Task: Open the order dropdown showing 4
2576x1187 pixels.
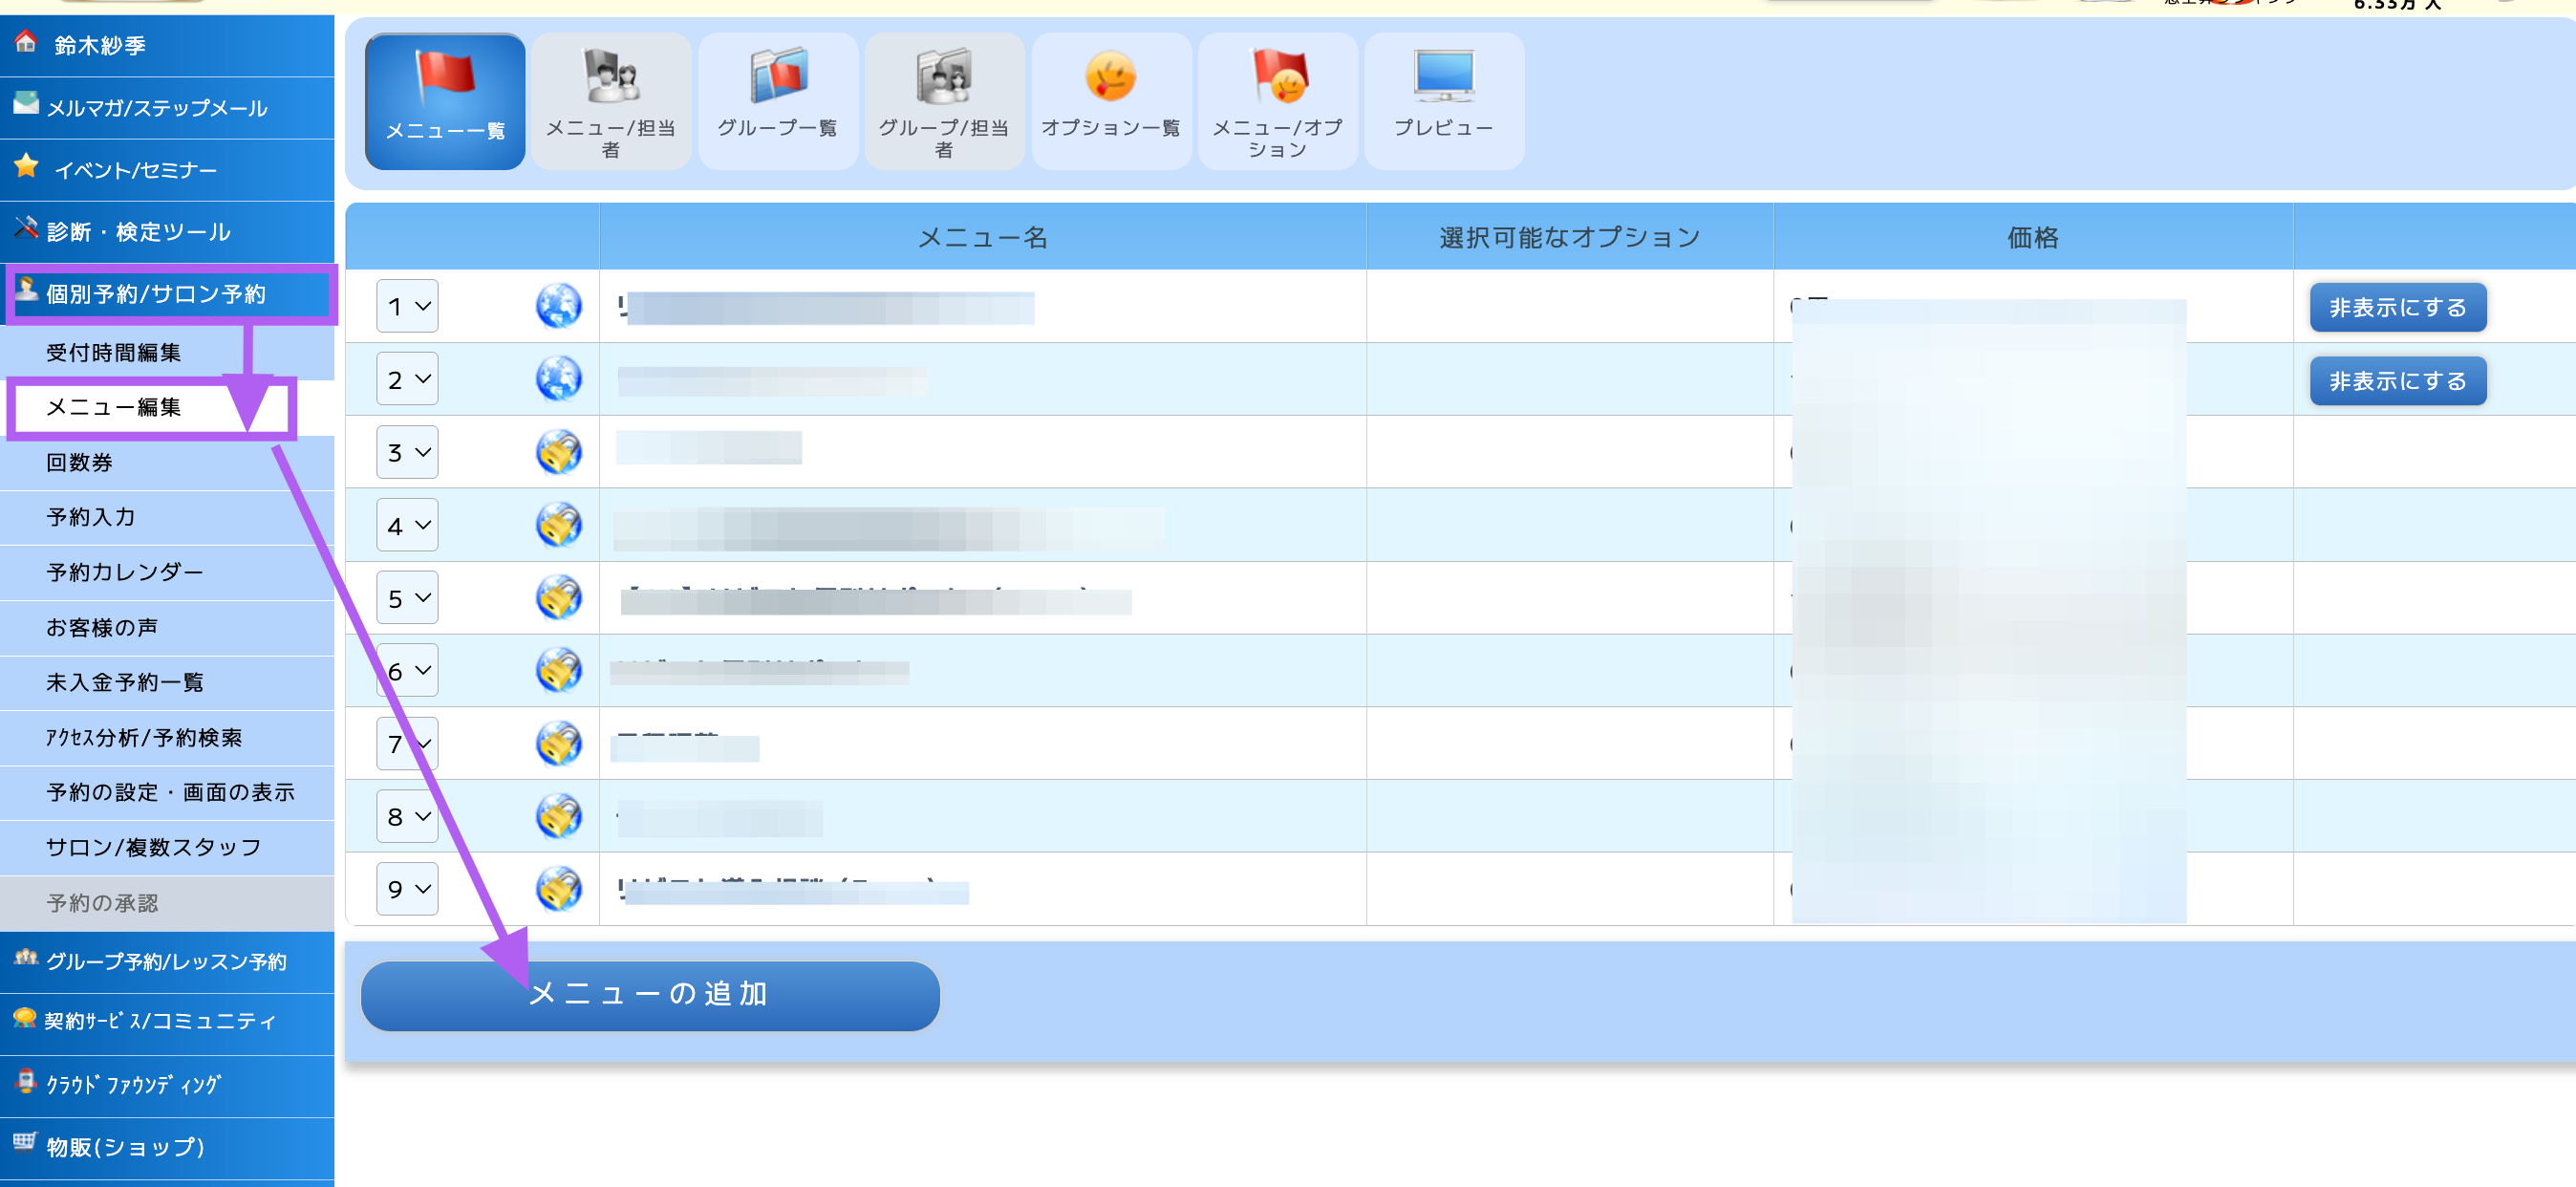Action: click(407, 525)
